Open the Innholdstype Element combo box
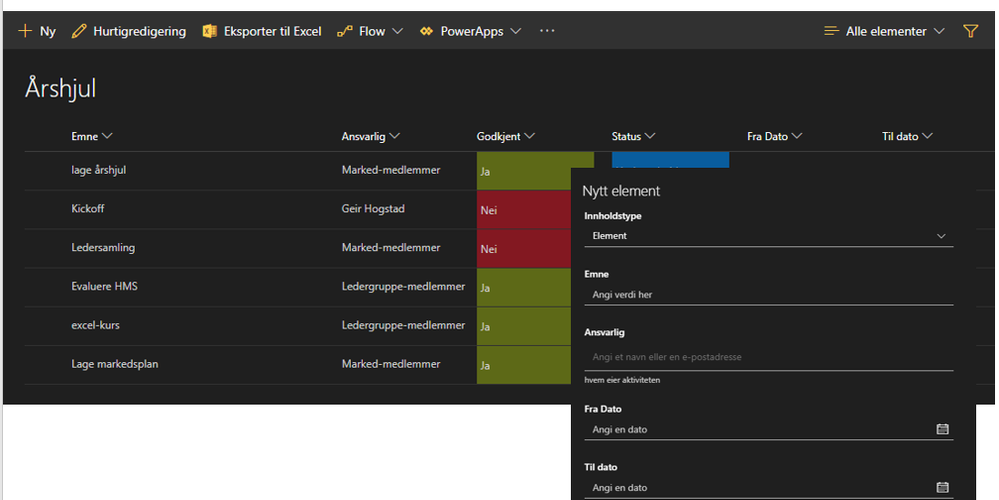Screen dimensions: 999x500 tap(768, 236)
